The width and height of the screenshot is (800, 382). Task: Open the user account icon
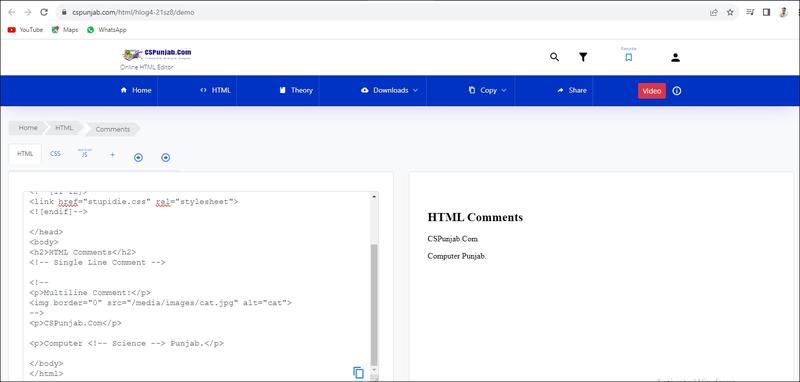click(x=676, y=58)
